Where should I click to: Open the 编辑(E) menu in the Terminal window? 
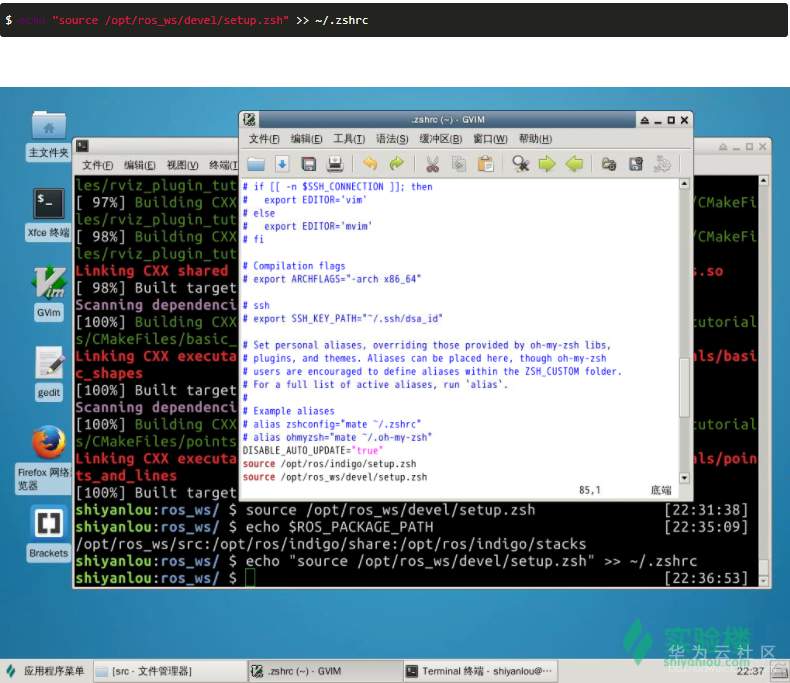[x=140, y=165]
